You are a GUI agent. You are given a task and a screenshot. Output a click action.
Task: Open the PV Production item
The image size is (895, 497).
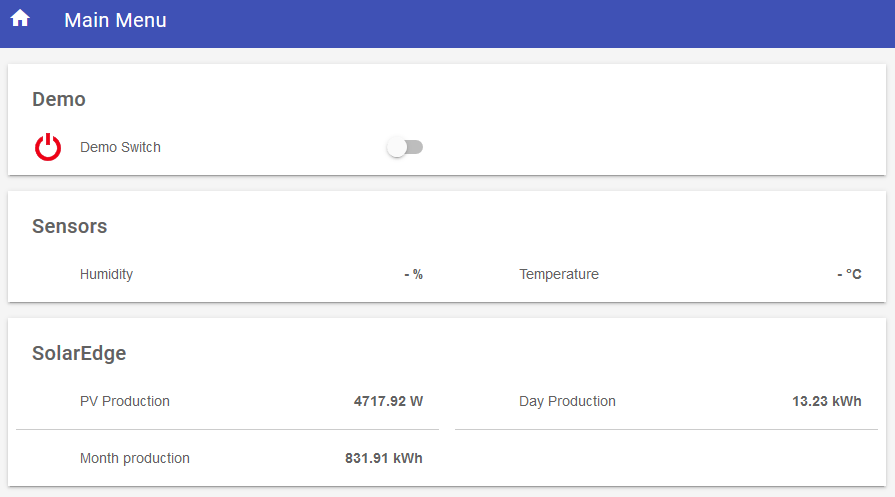(x=227, y=401)
